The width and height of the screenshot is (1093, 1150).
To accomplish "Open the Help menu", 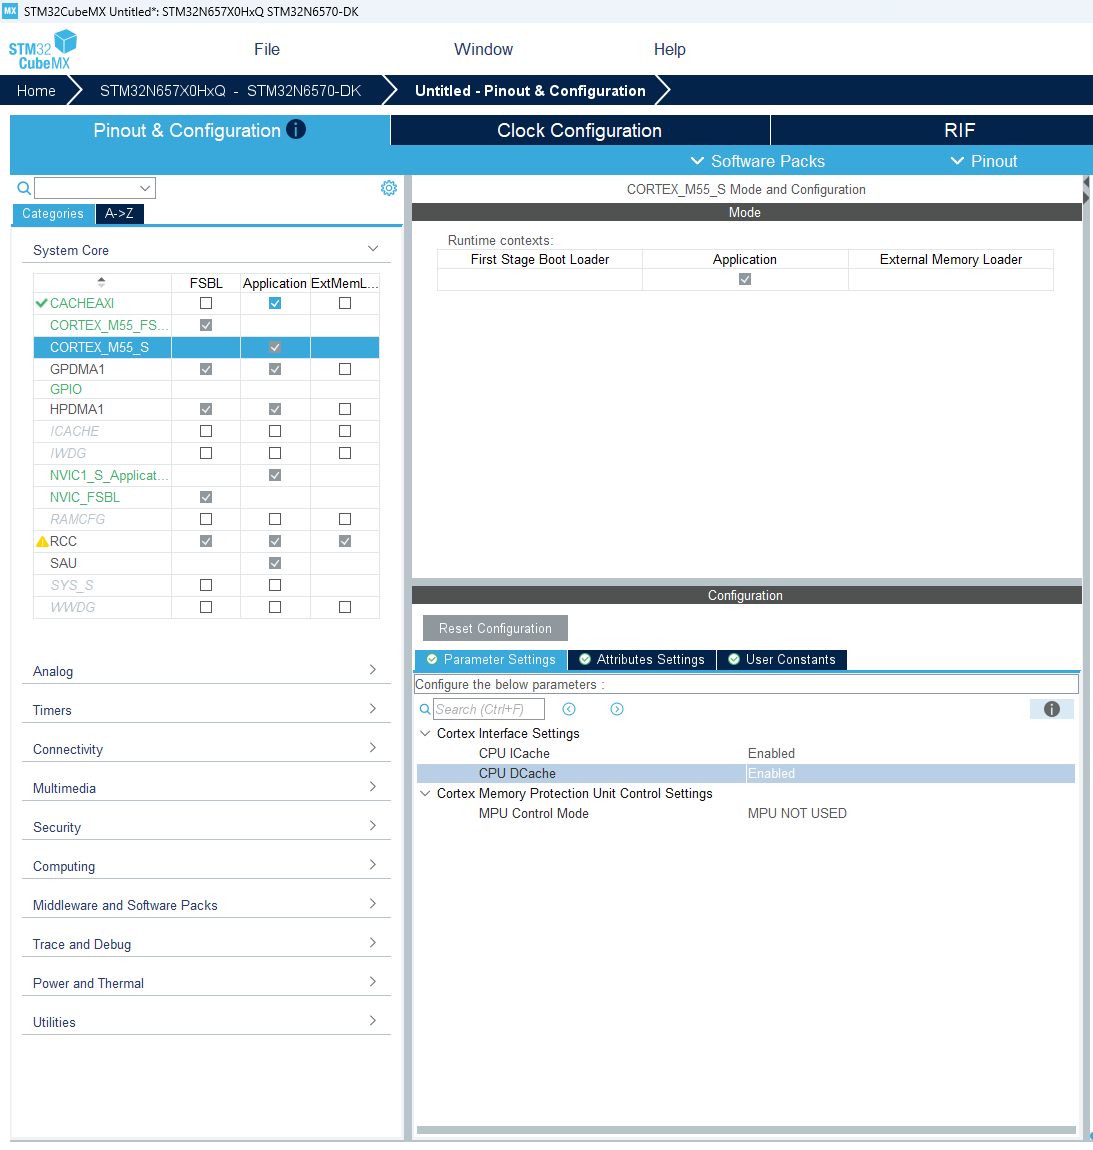I will point(670,49).
